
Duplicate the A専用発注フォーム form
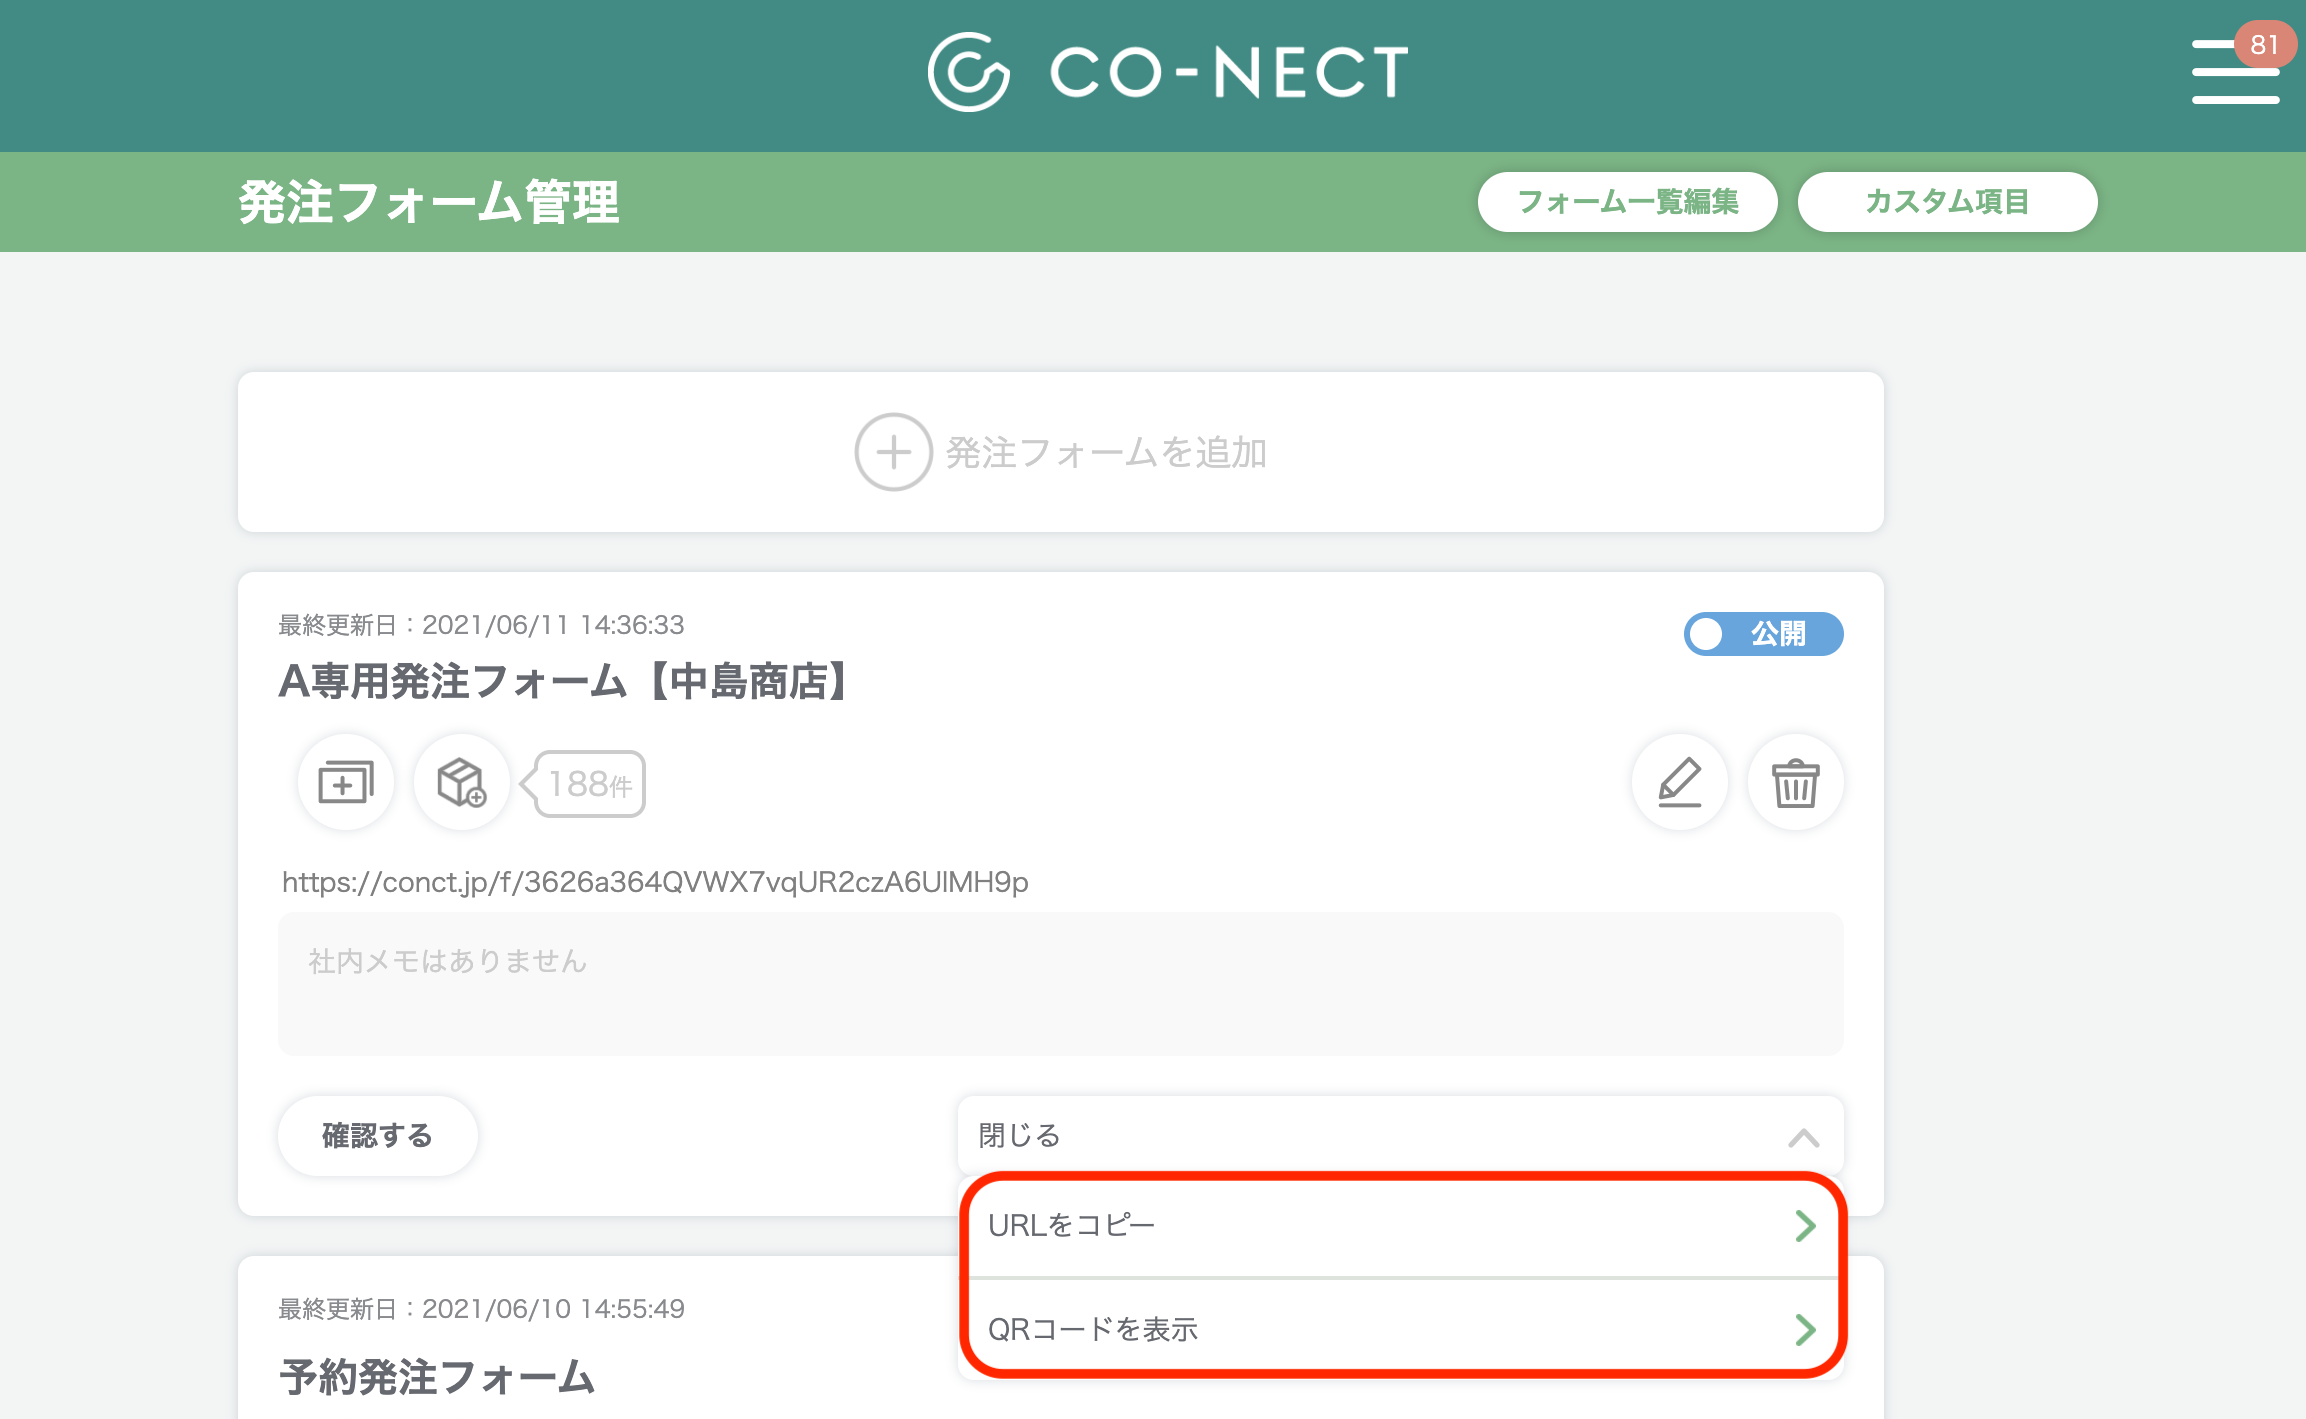346,782
